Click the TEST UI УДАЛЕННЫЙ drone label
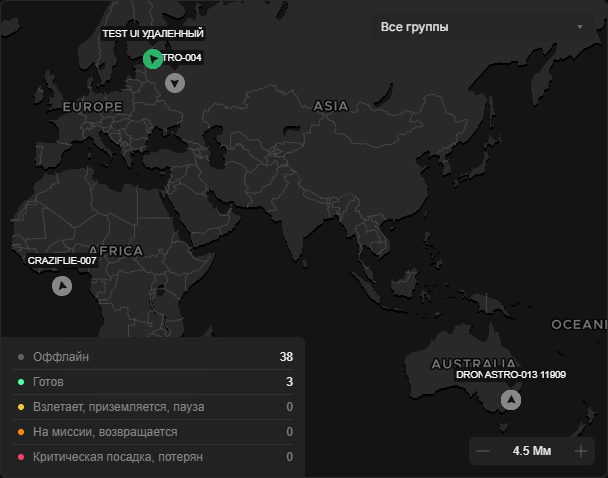The image size is (608, 478). coord(153,34)
